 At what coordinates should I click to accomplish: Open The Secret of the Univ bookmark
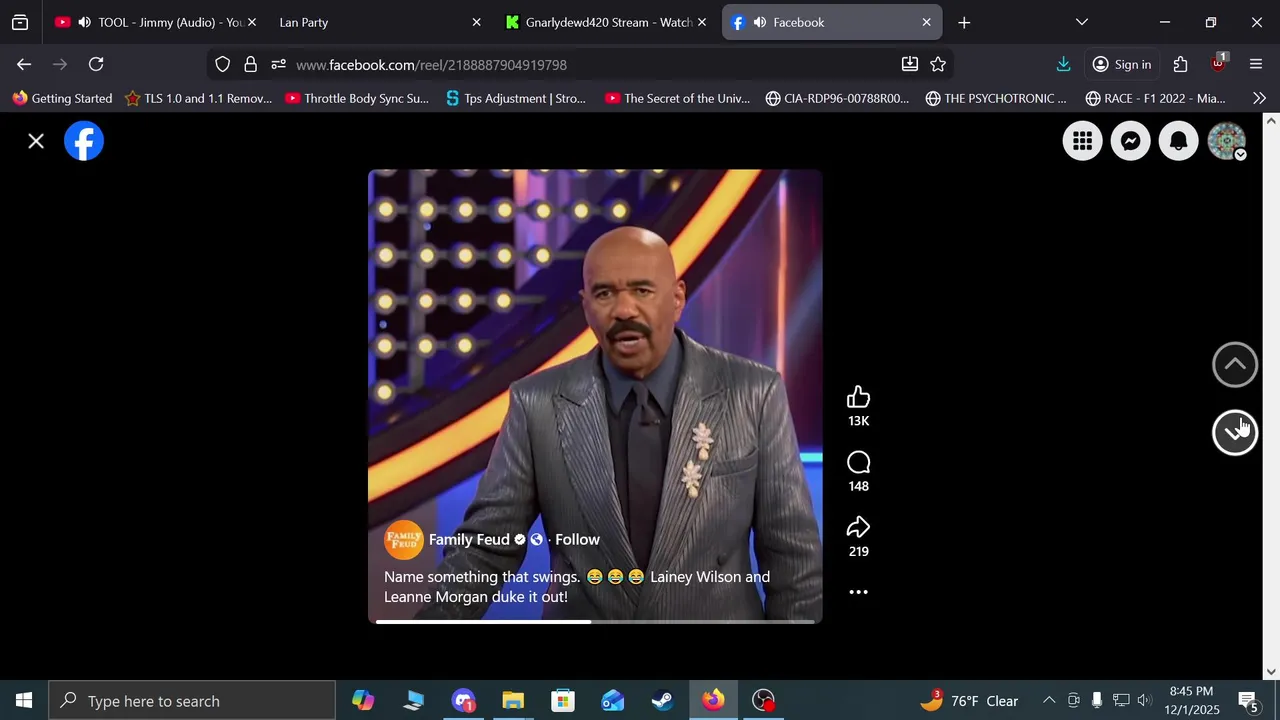[x=677, y=98]
